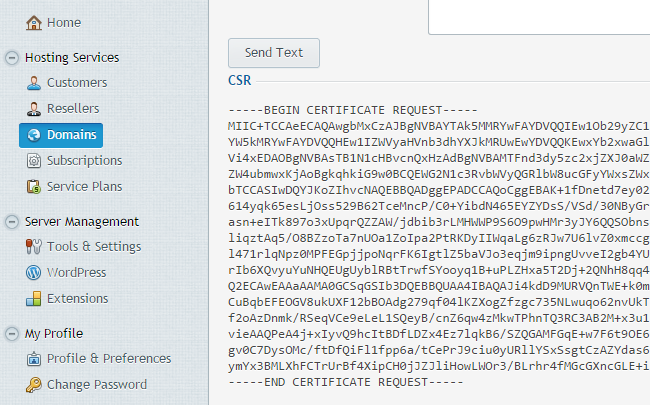Click the Send Text button
Viewport: 650px width, 405px height.
(274, 53)
